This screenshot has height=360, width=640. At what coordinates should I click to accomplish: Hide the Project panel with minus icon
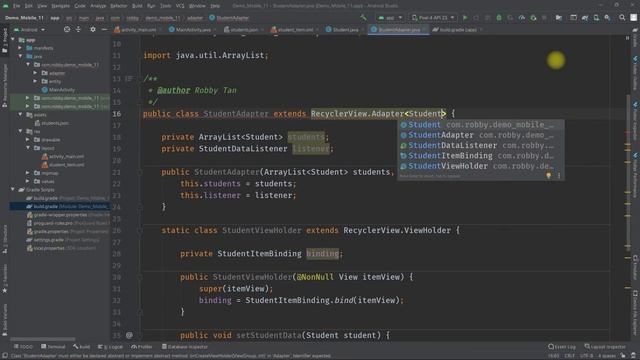pos(104,29)
